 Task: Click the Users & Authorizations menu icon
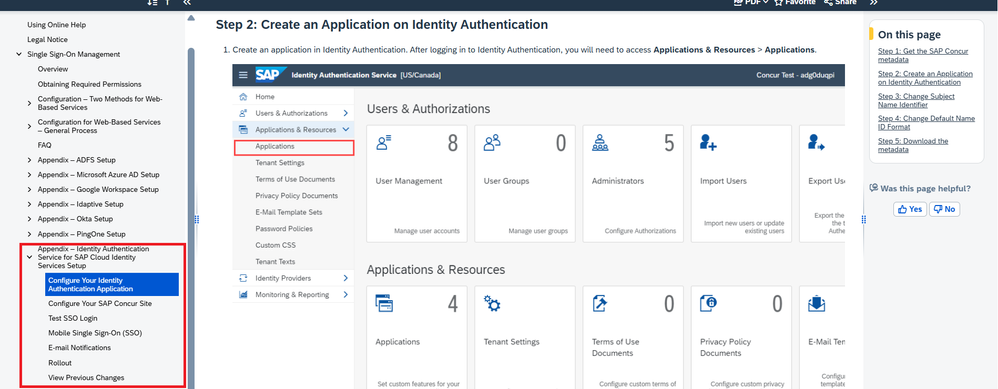coord(243,113)
